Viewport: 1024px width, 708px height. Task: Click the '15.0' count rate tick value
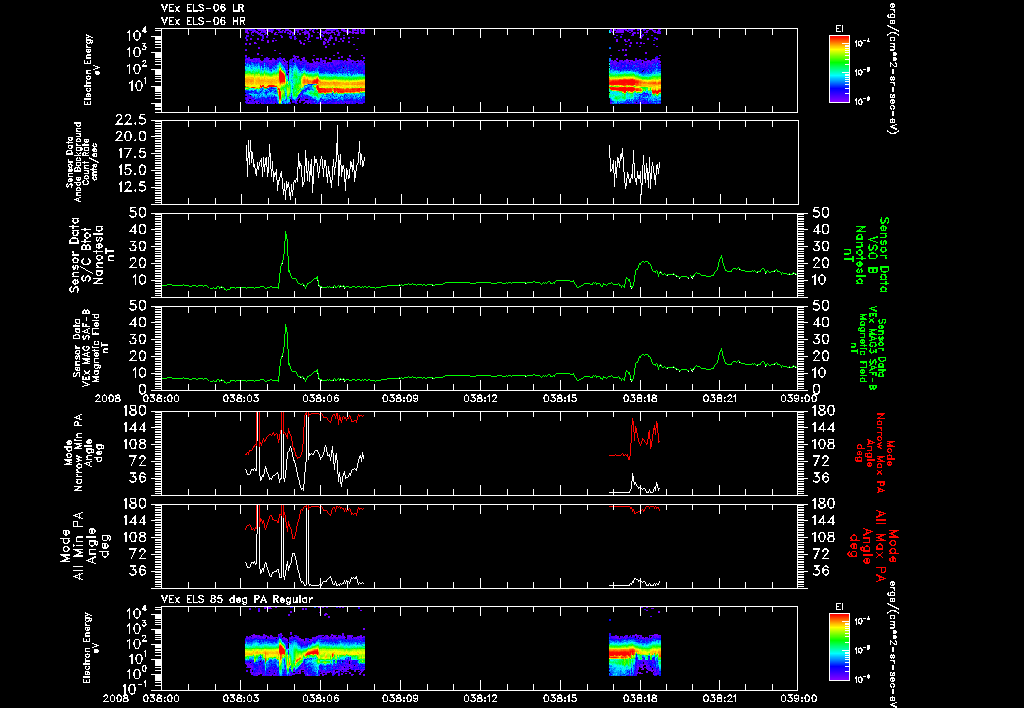[131, 170]
